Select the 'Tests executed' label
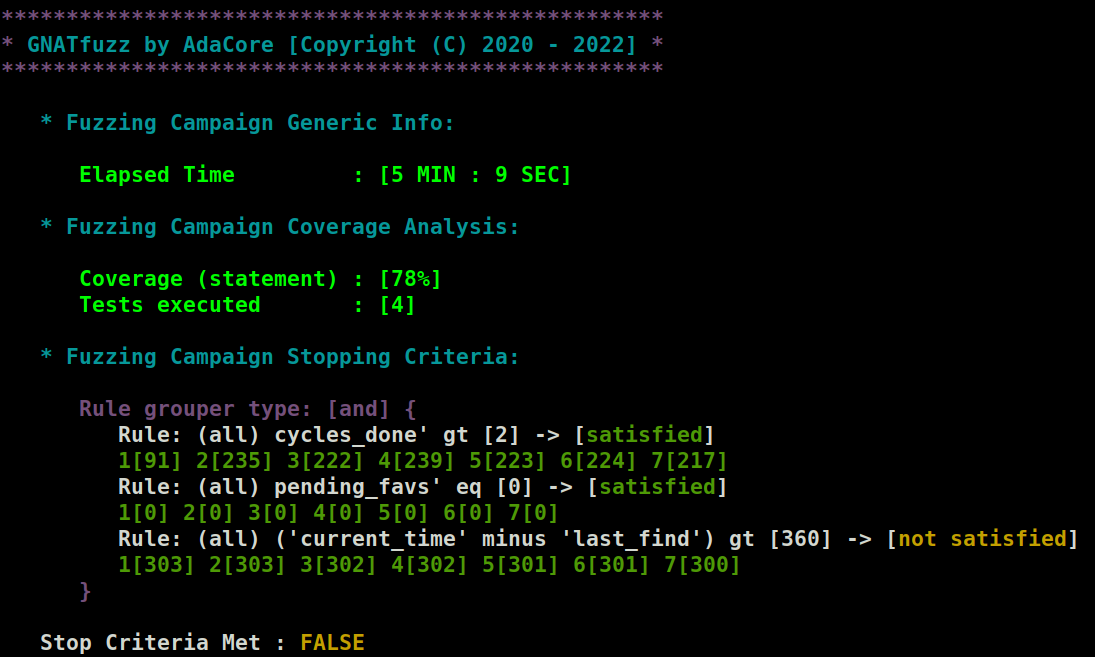1095x657 pixels. coord(170,305)
